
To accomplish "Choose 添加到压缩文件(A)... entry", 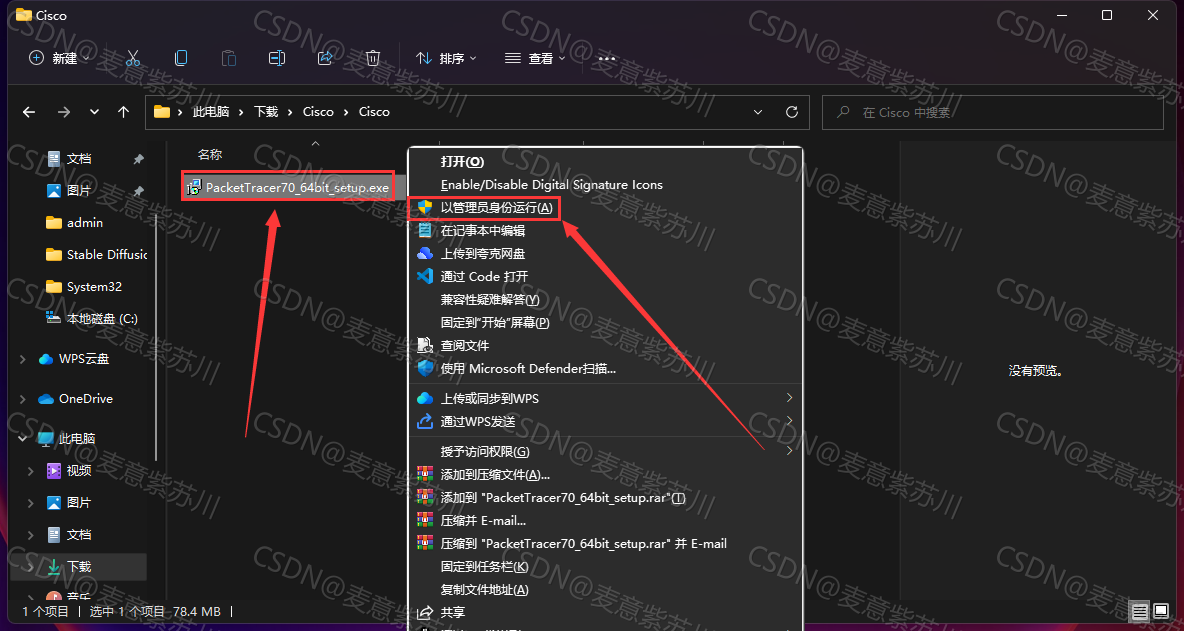I will click(495, 475).
